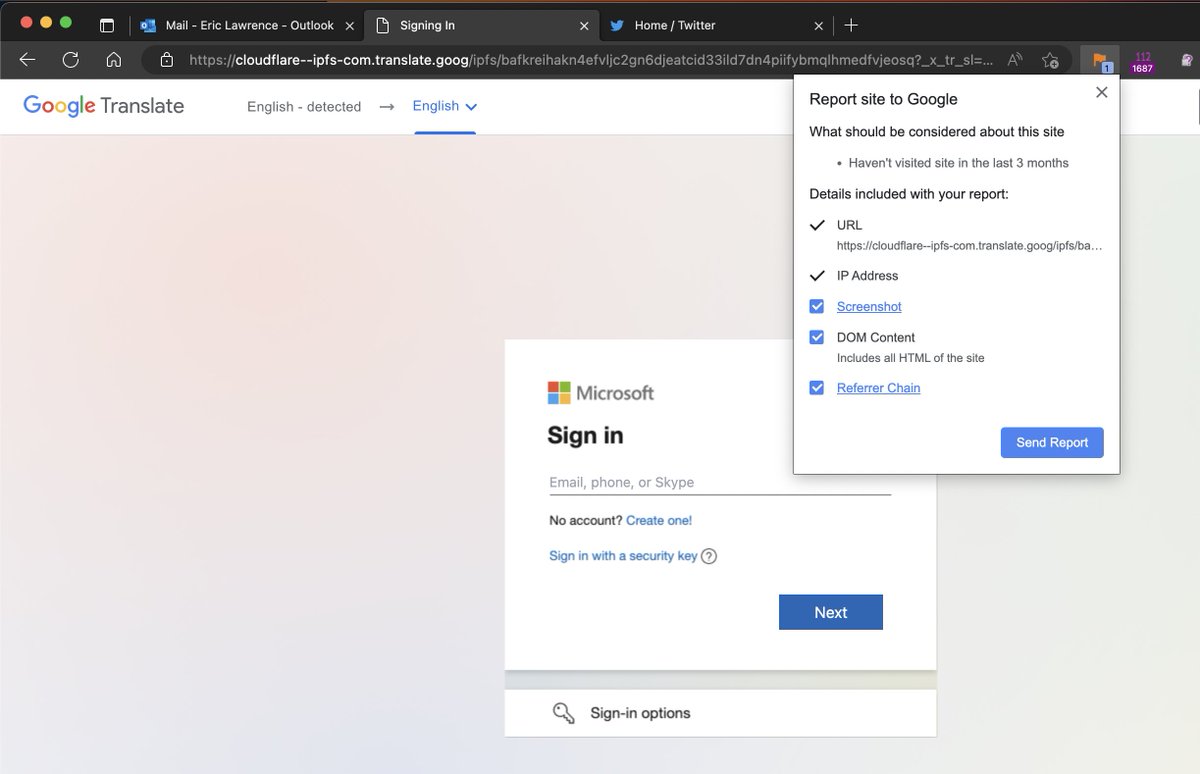Click Sign in with a security key
The image size is (1200, 774).
[623, 556]
